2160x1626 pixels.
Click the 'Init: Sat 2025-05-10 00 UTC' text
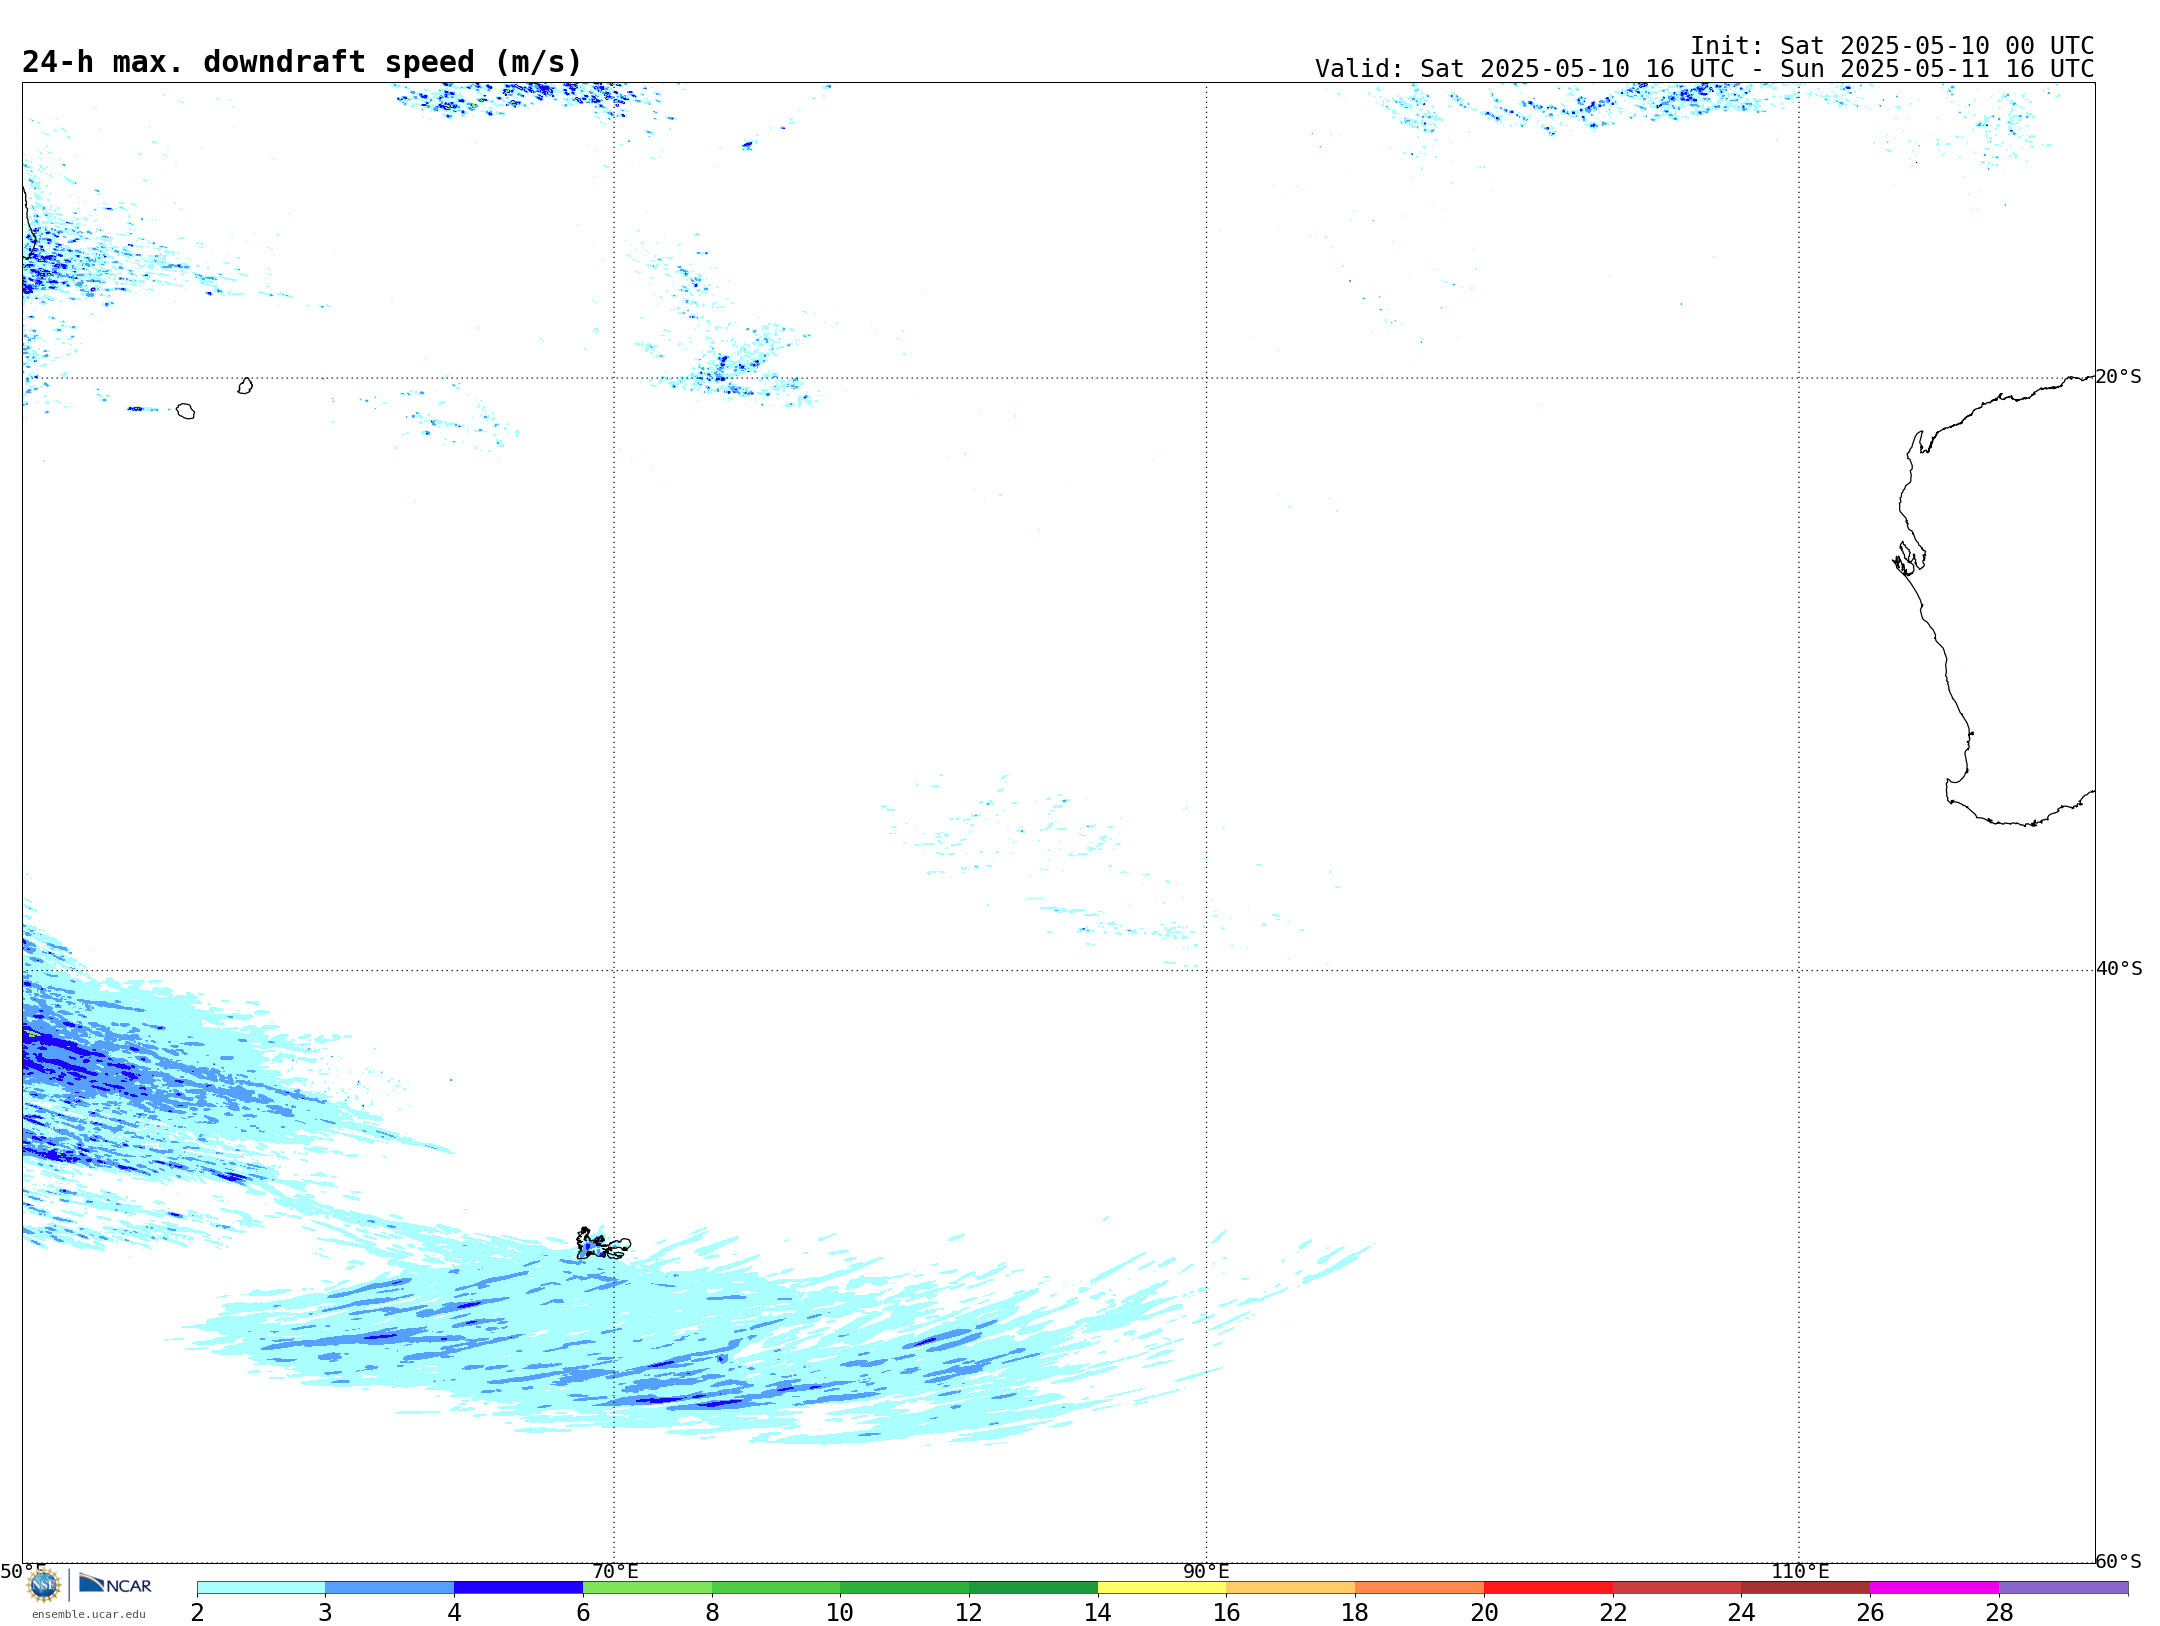(x=1892, y=46)
